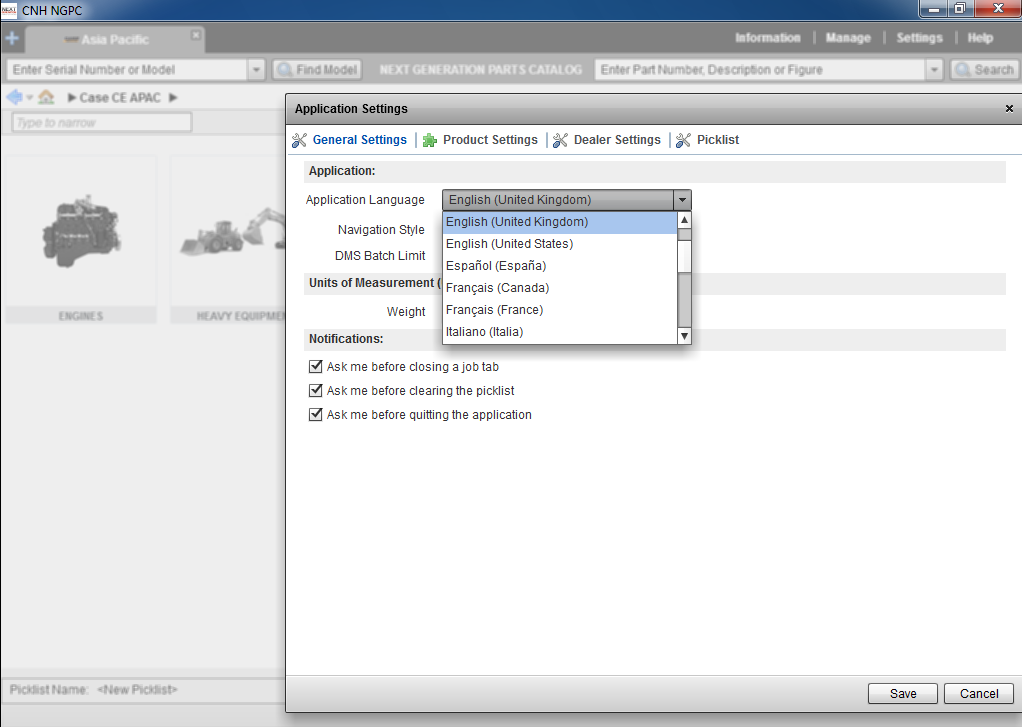Screen dimensions: 1022x727
Task: Disable Ask me before closing a job tab
Action: (316, 367)
